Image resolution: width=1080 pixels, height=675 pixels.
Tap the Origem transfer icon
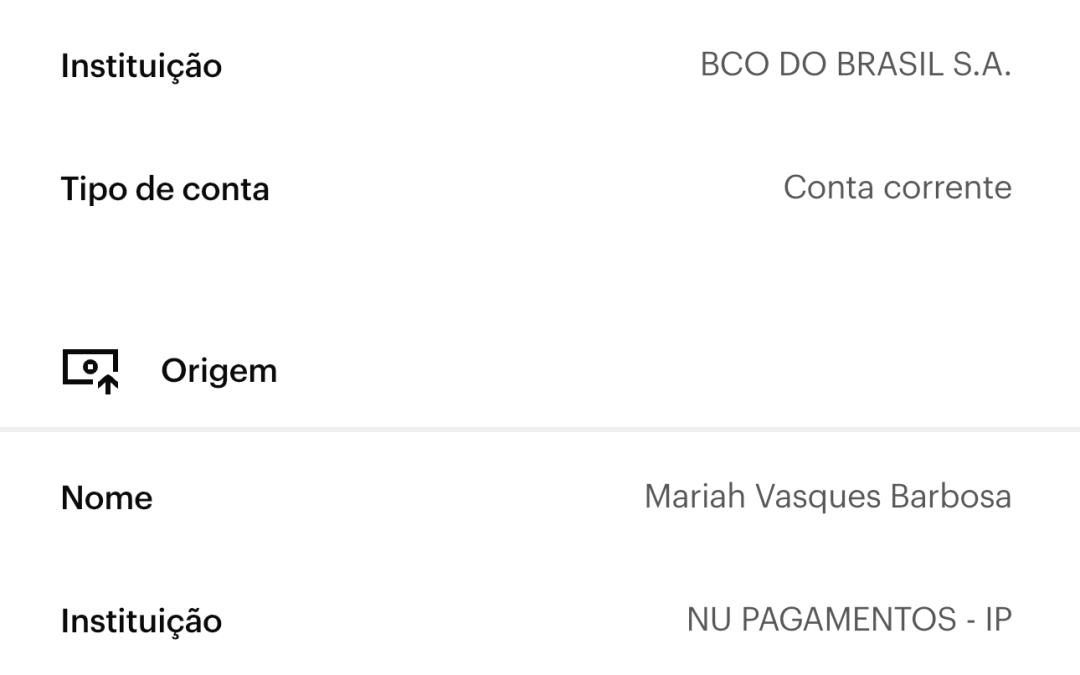[x=90, y=371]
